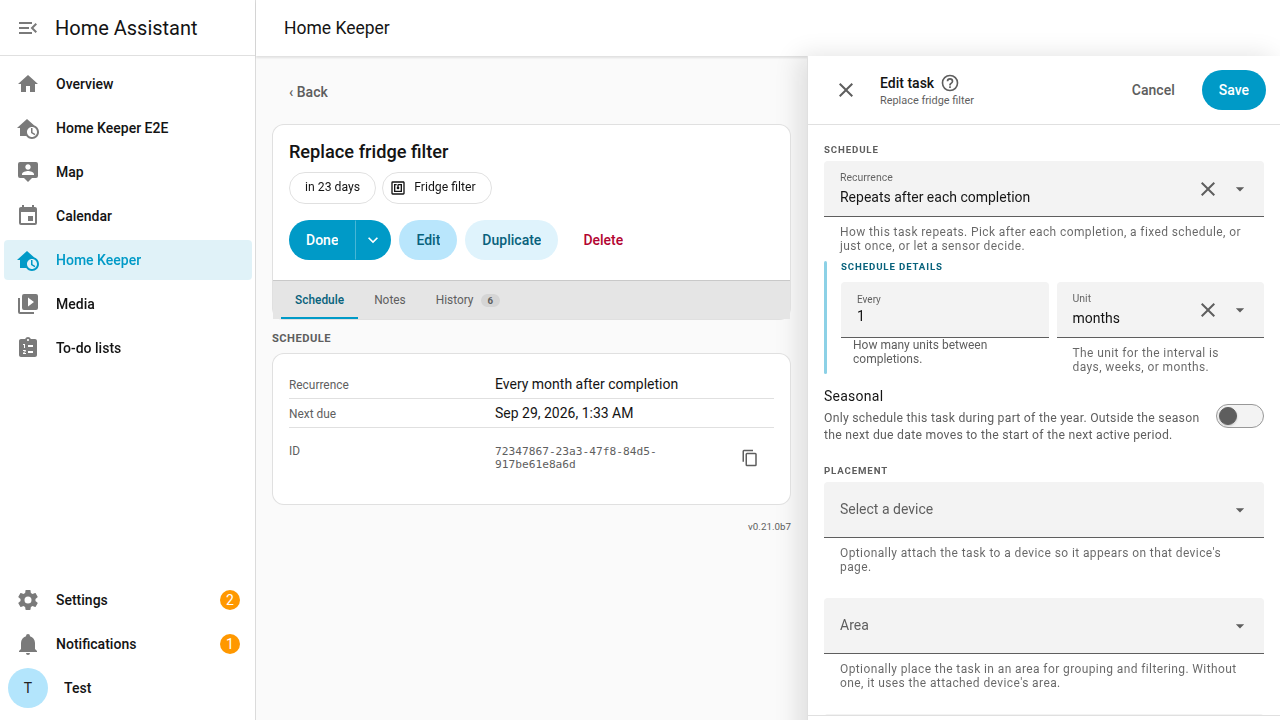The height and width of the screenshot is (720, 1280).
Task: Click the Notifications bell icon
Action: (28, 644)
